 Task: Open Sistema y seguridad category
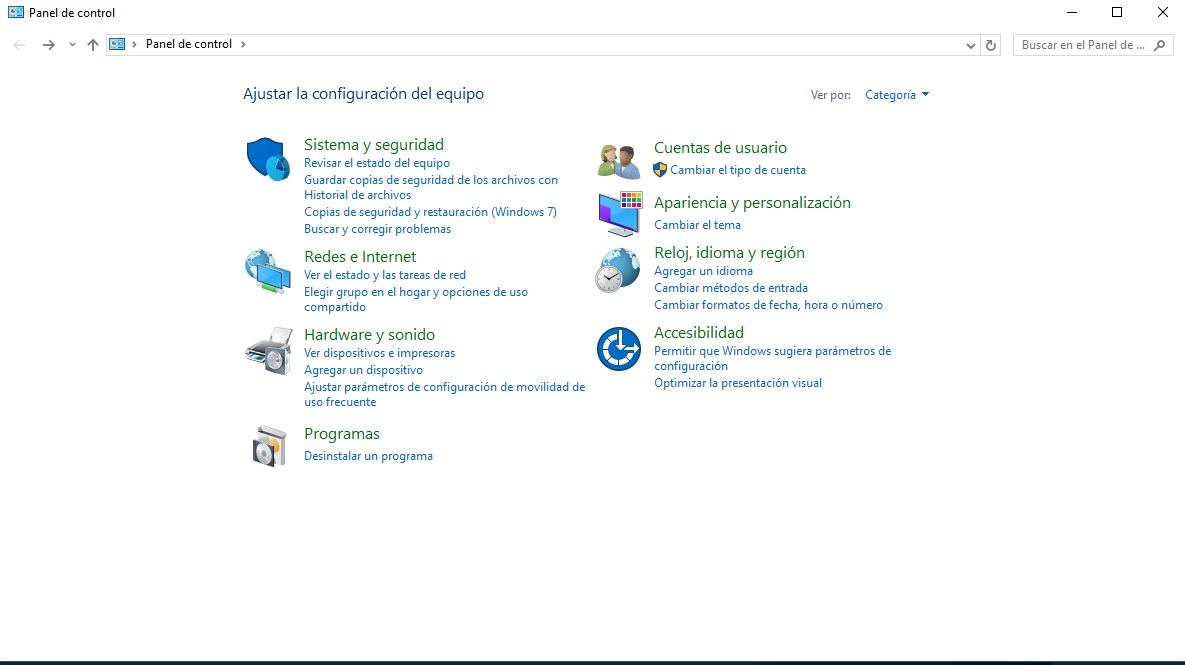373,144
